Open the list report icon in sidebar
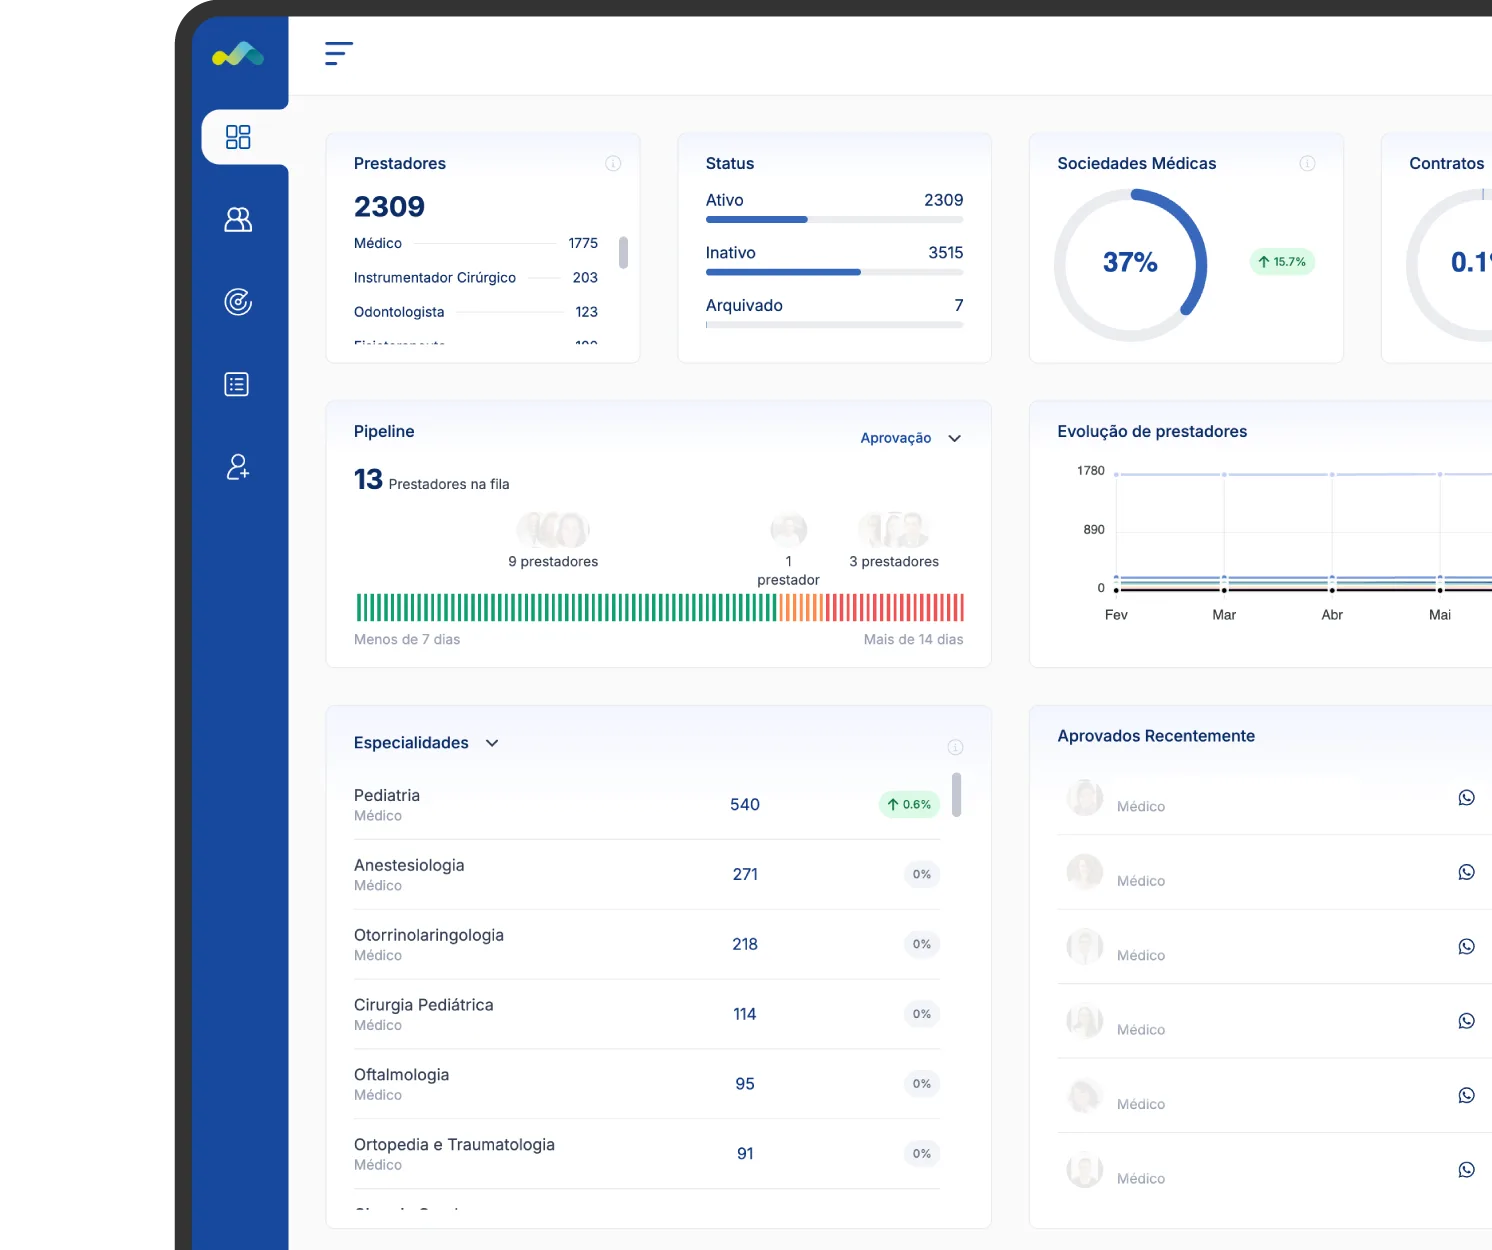Image resolution: width=1492 pixels, height=1250 pixels. pos(237,384)
